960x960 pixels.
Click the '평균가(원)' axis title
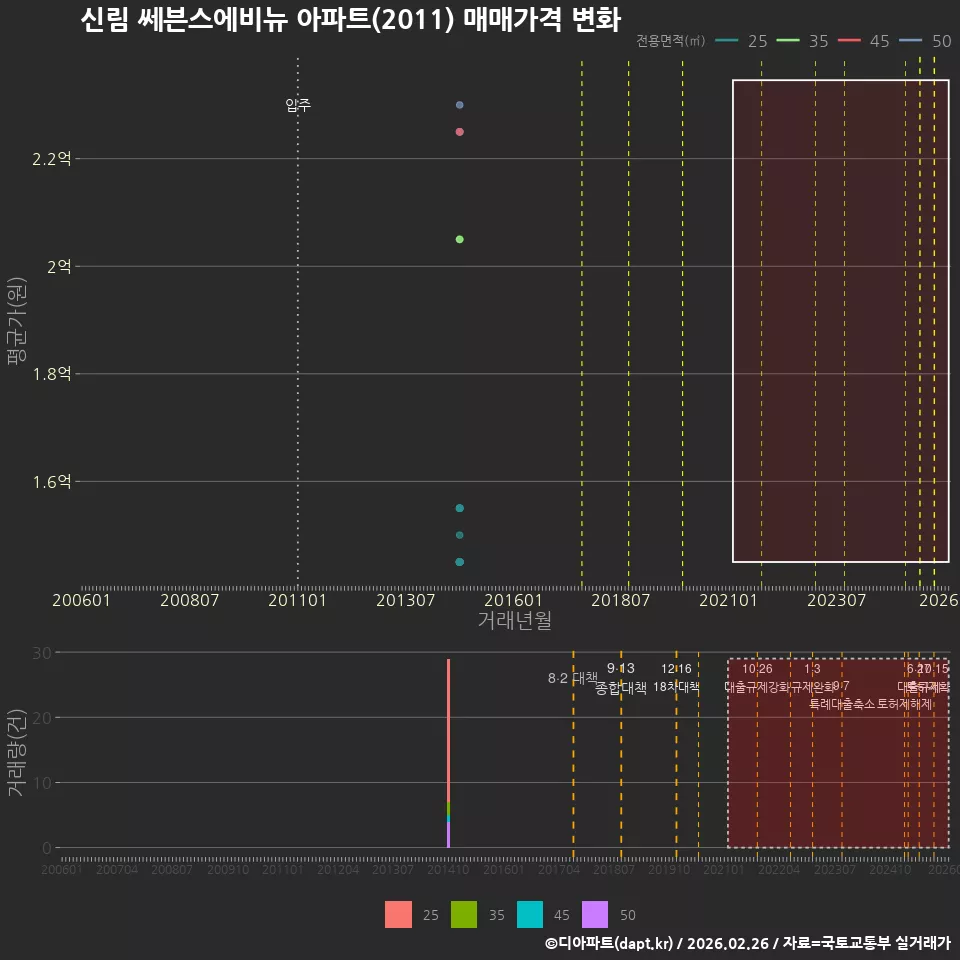(17, 321)
